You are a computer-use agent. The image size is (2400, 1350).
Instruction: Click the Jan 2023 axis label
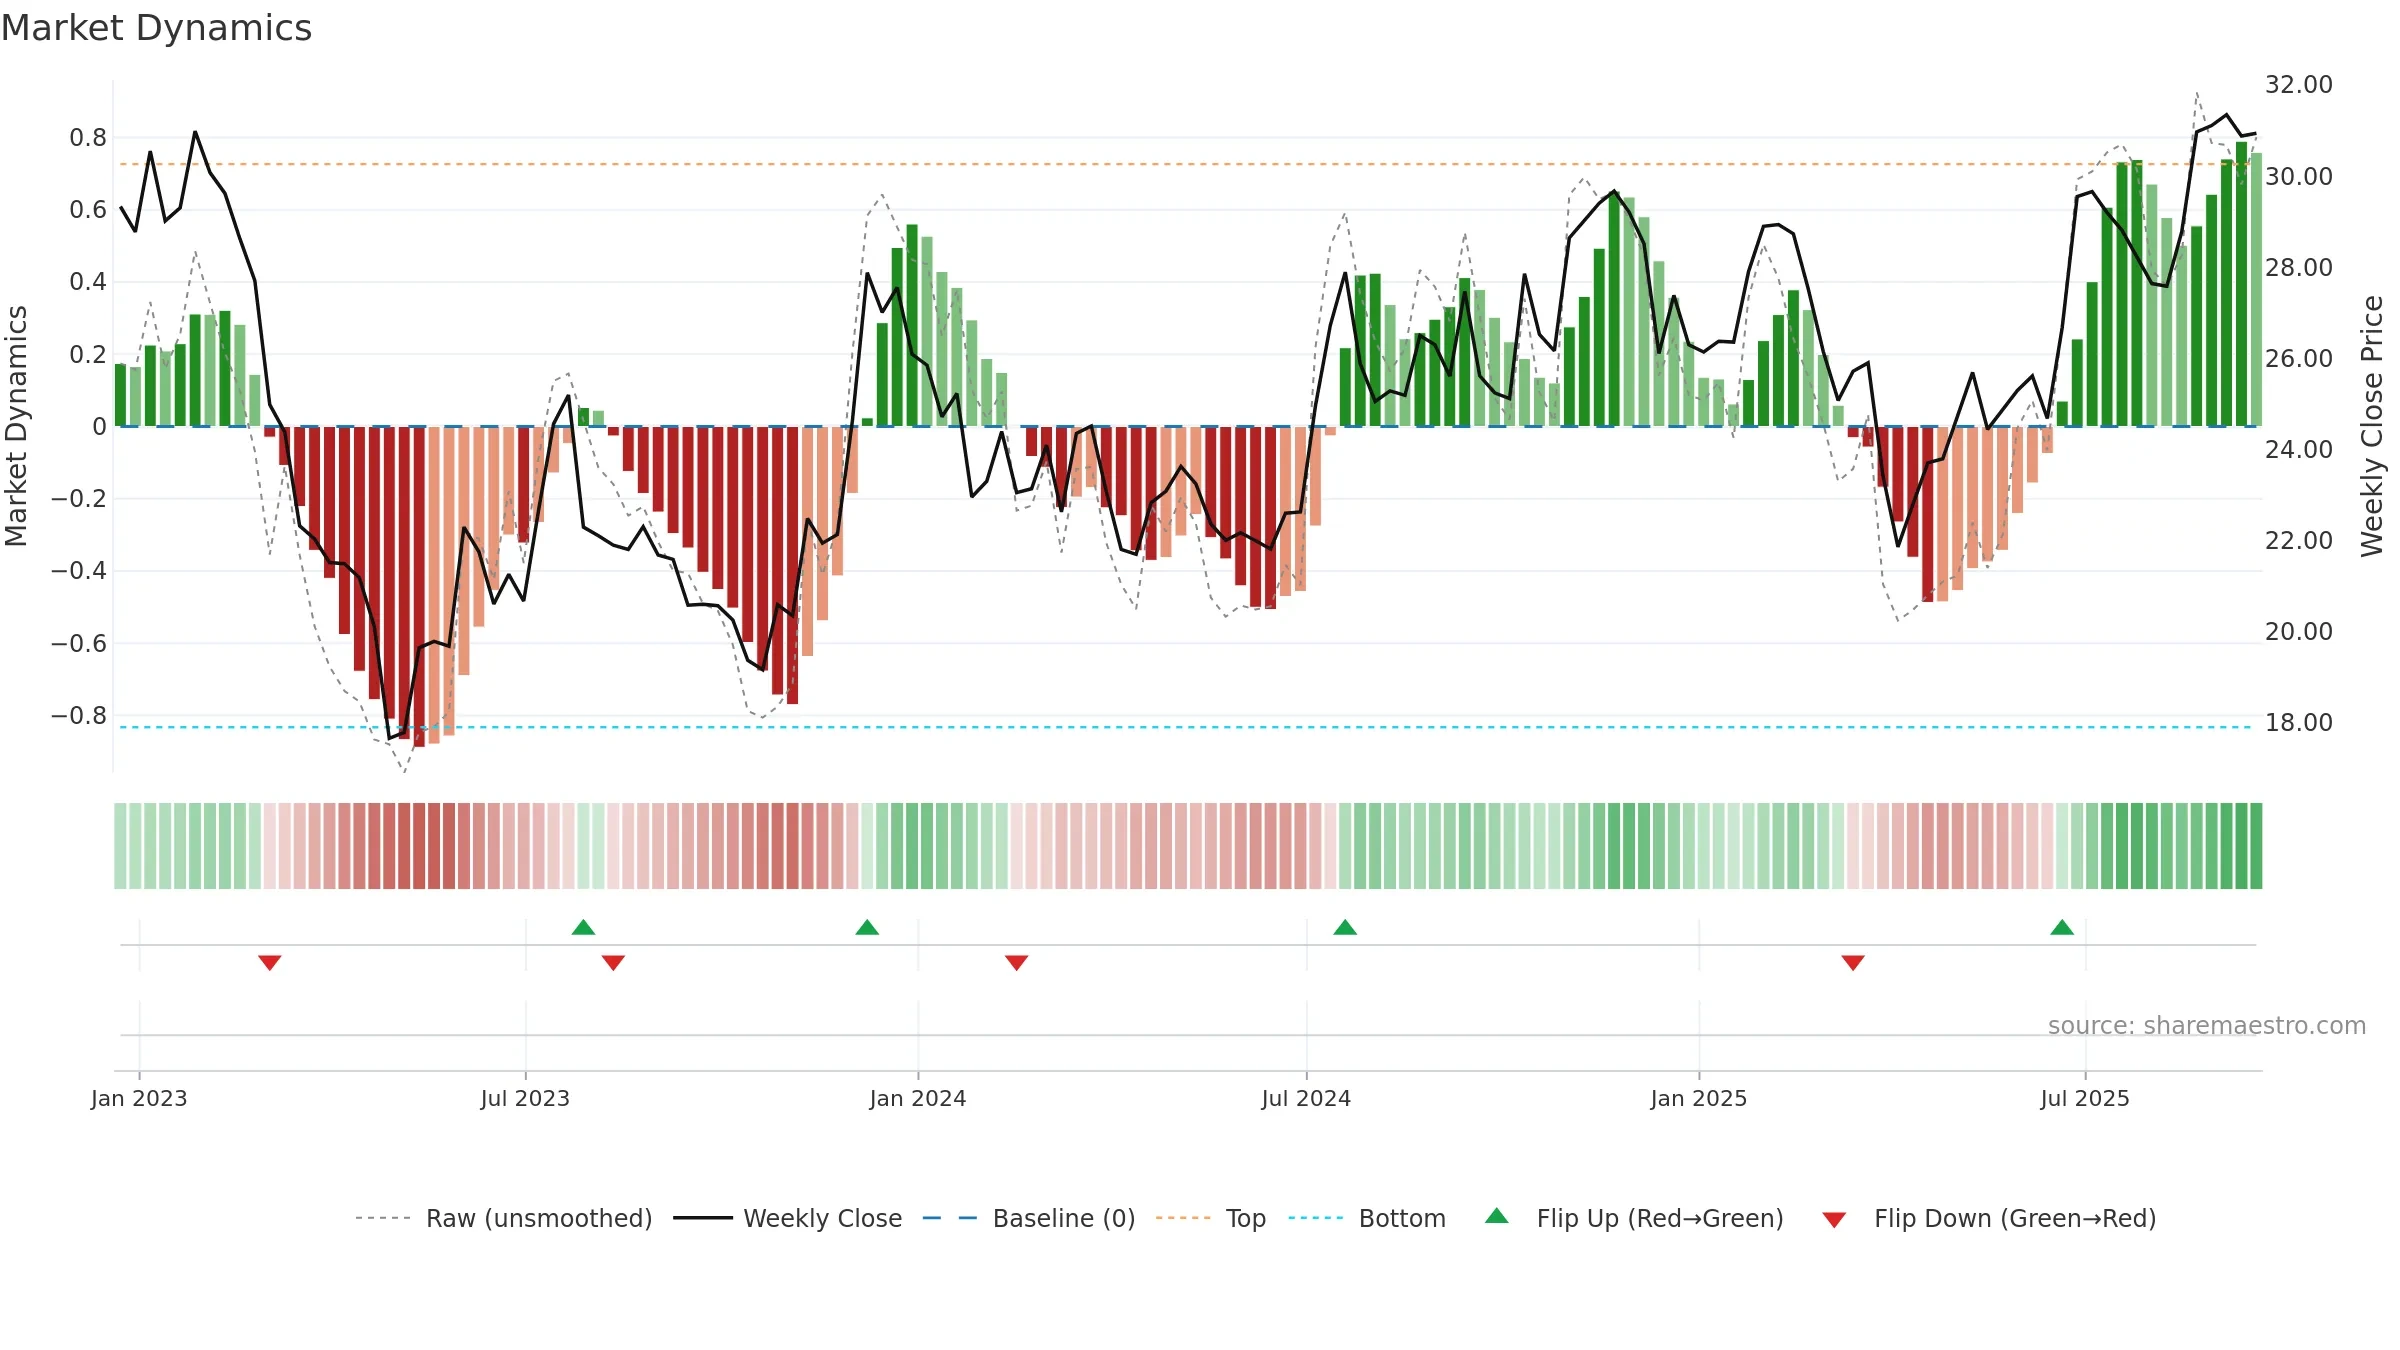click(x=139, y=1098)
